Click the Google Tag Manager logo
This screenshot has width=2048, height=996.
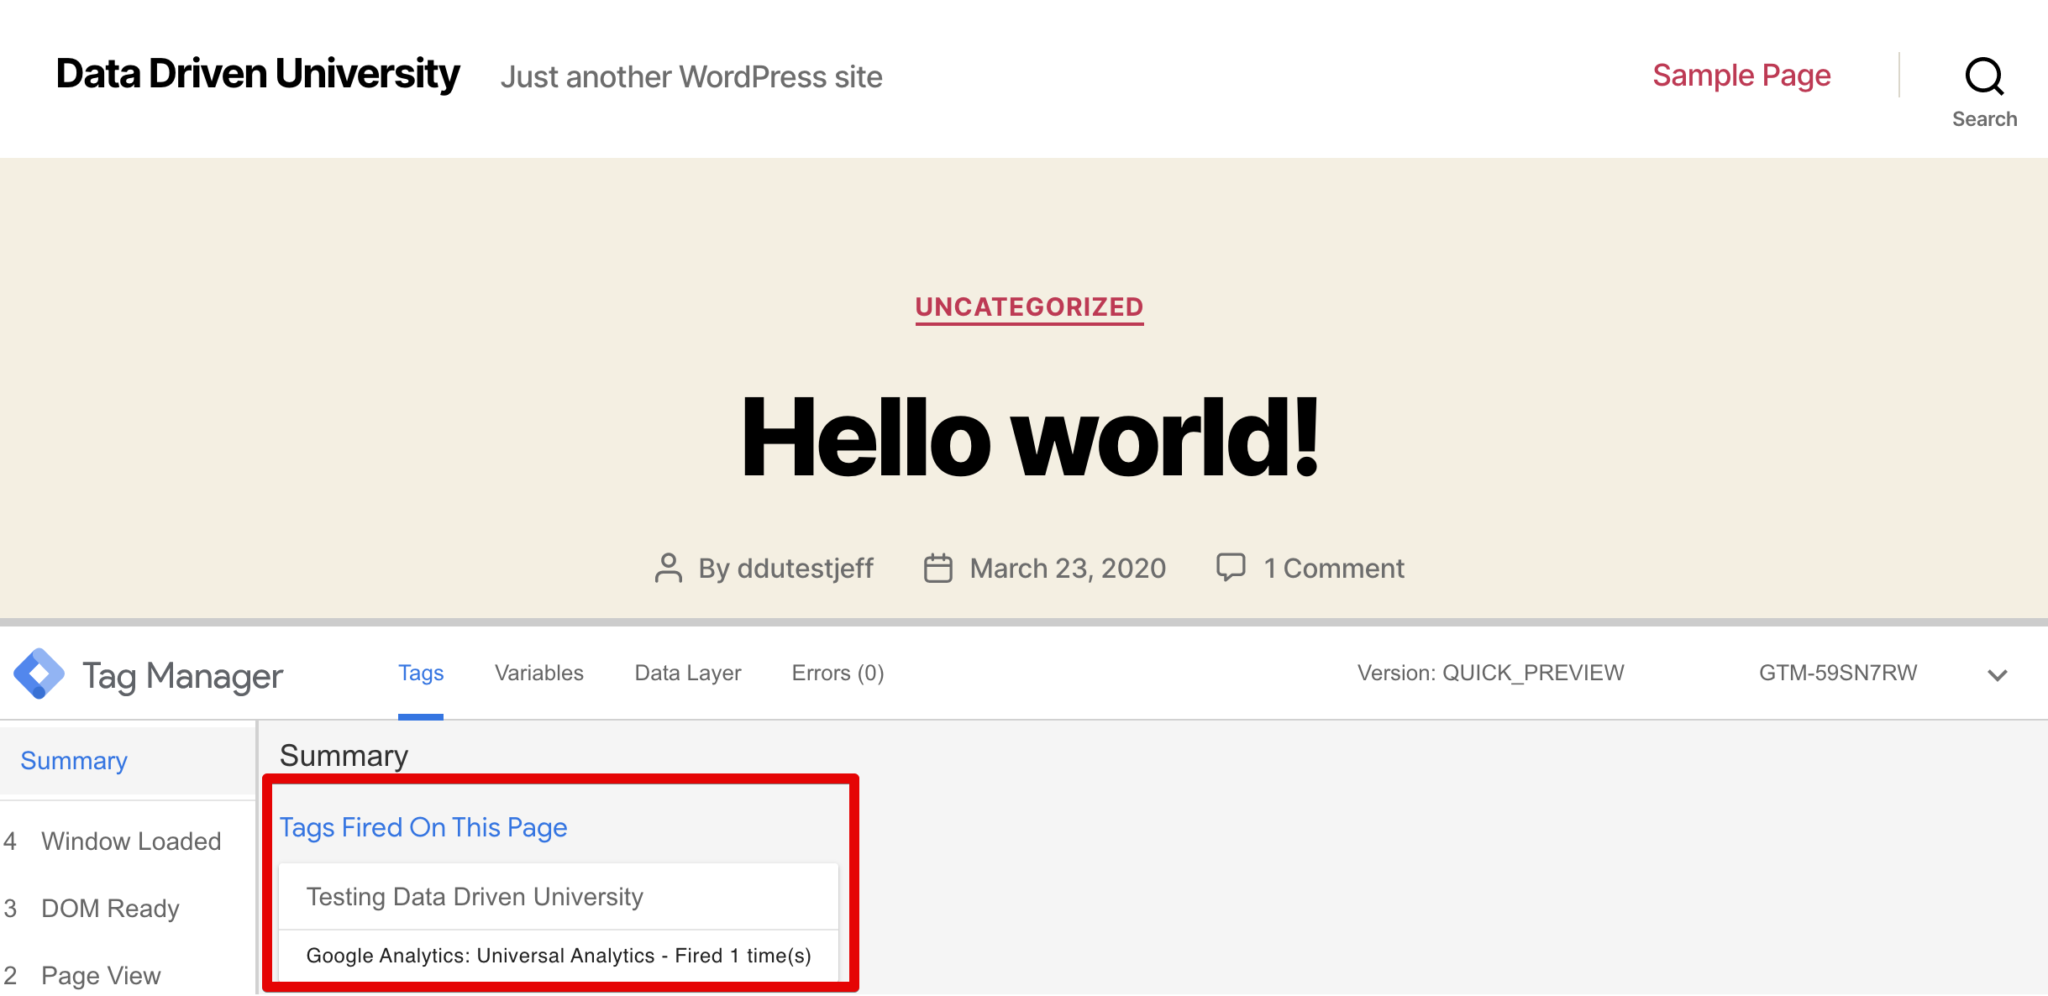[x=39, y=674]
